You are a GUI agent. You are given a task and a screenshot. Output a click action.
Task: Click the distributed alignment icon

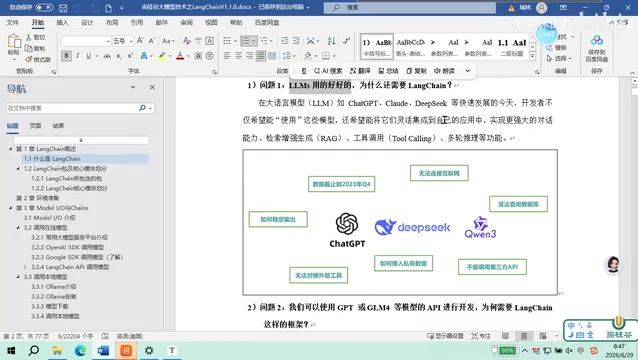coord(272,56)
